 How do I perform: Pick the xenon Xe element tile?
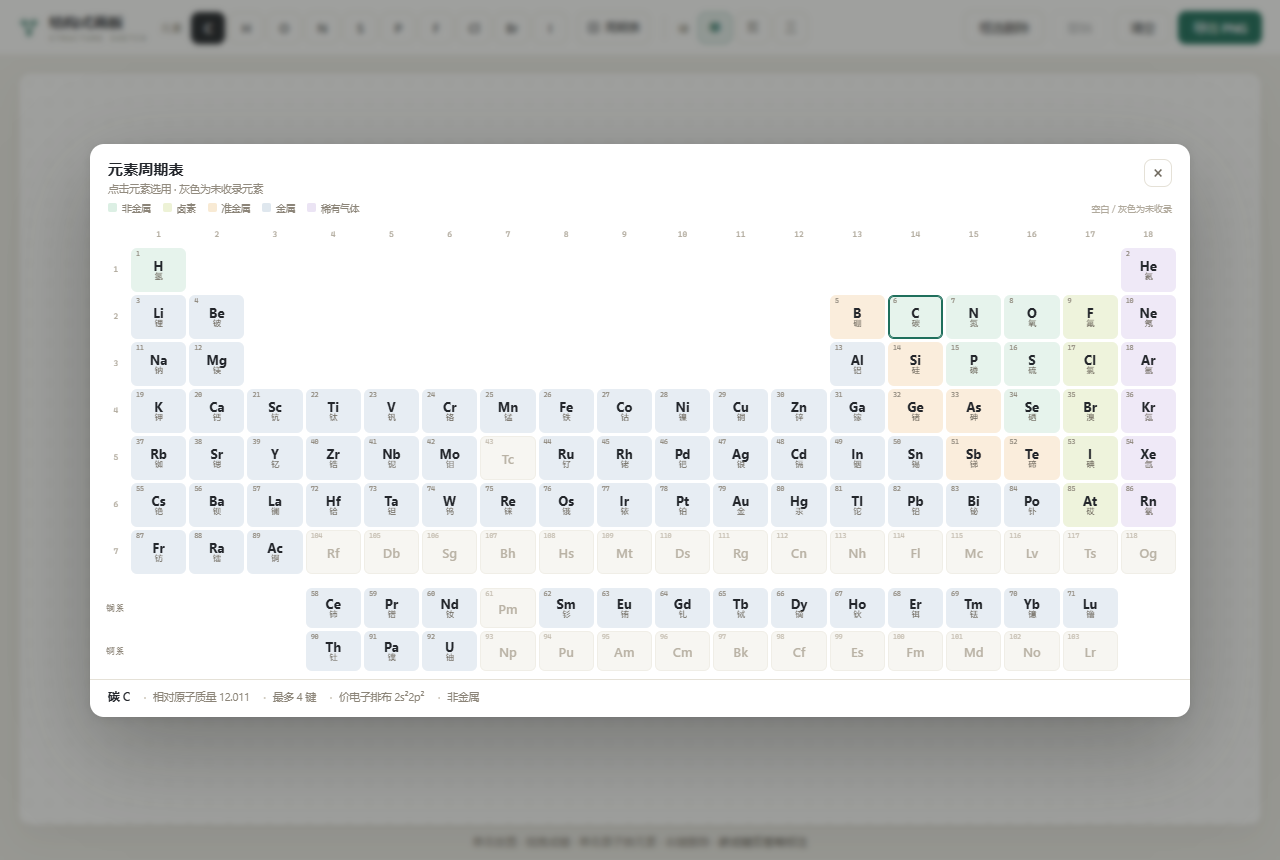pyautogui.click(x=1148, y=458)
